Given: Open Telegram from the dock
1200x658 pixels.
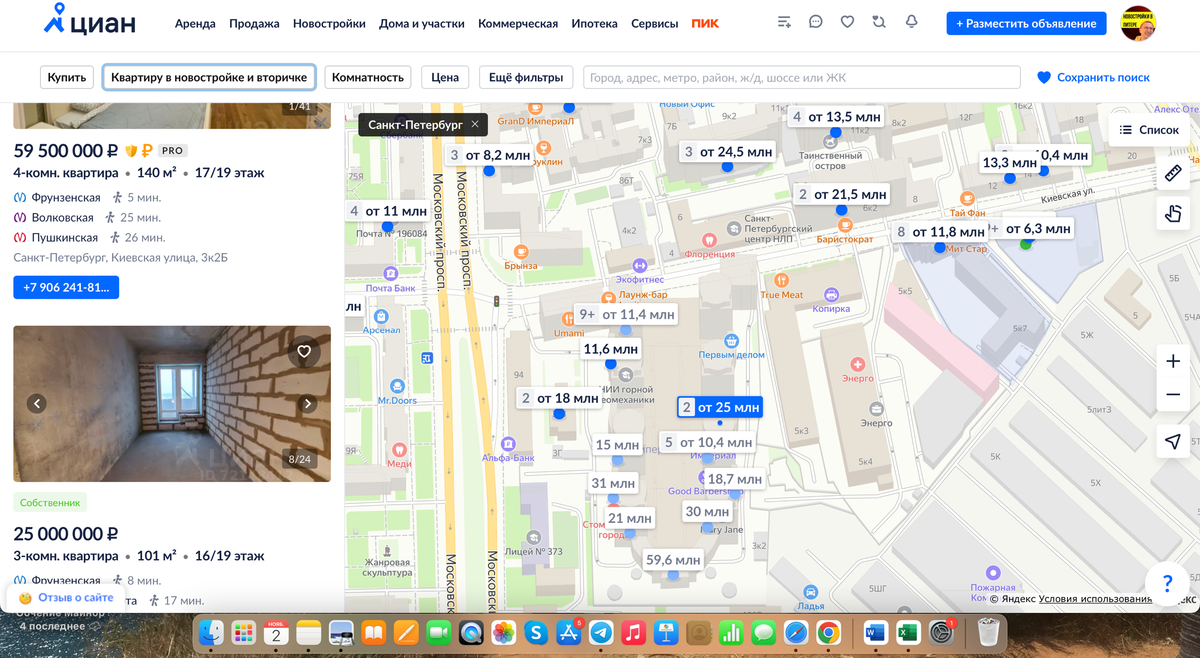Looking at the screenshot, I should tap(601, 632).
